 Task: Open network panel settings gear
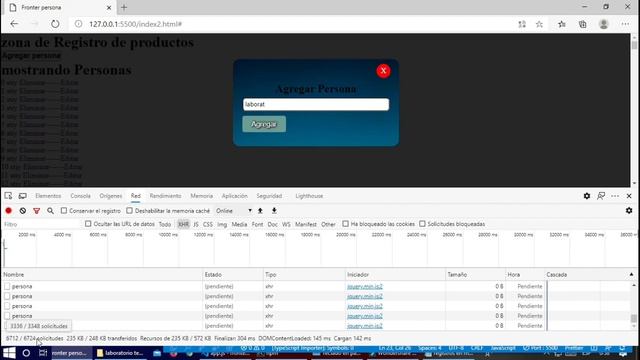[629, 211]
